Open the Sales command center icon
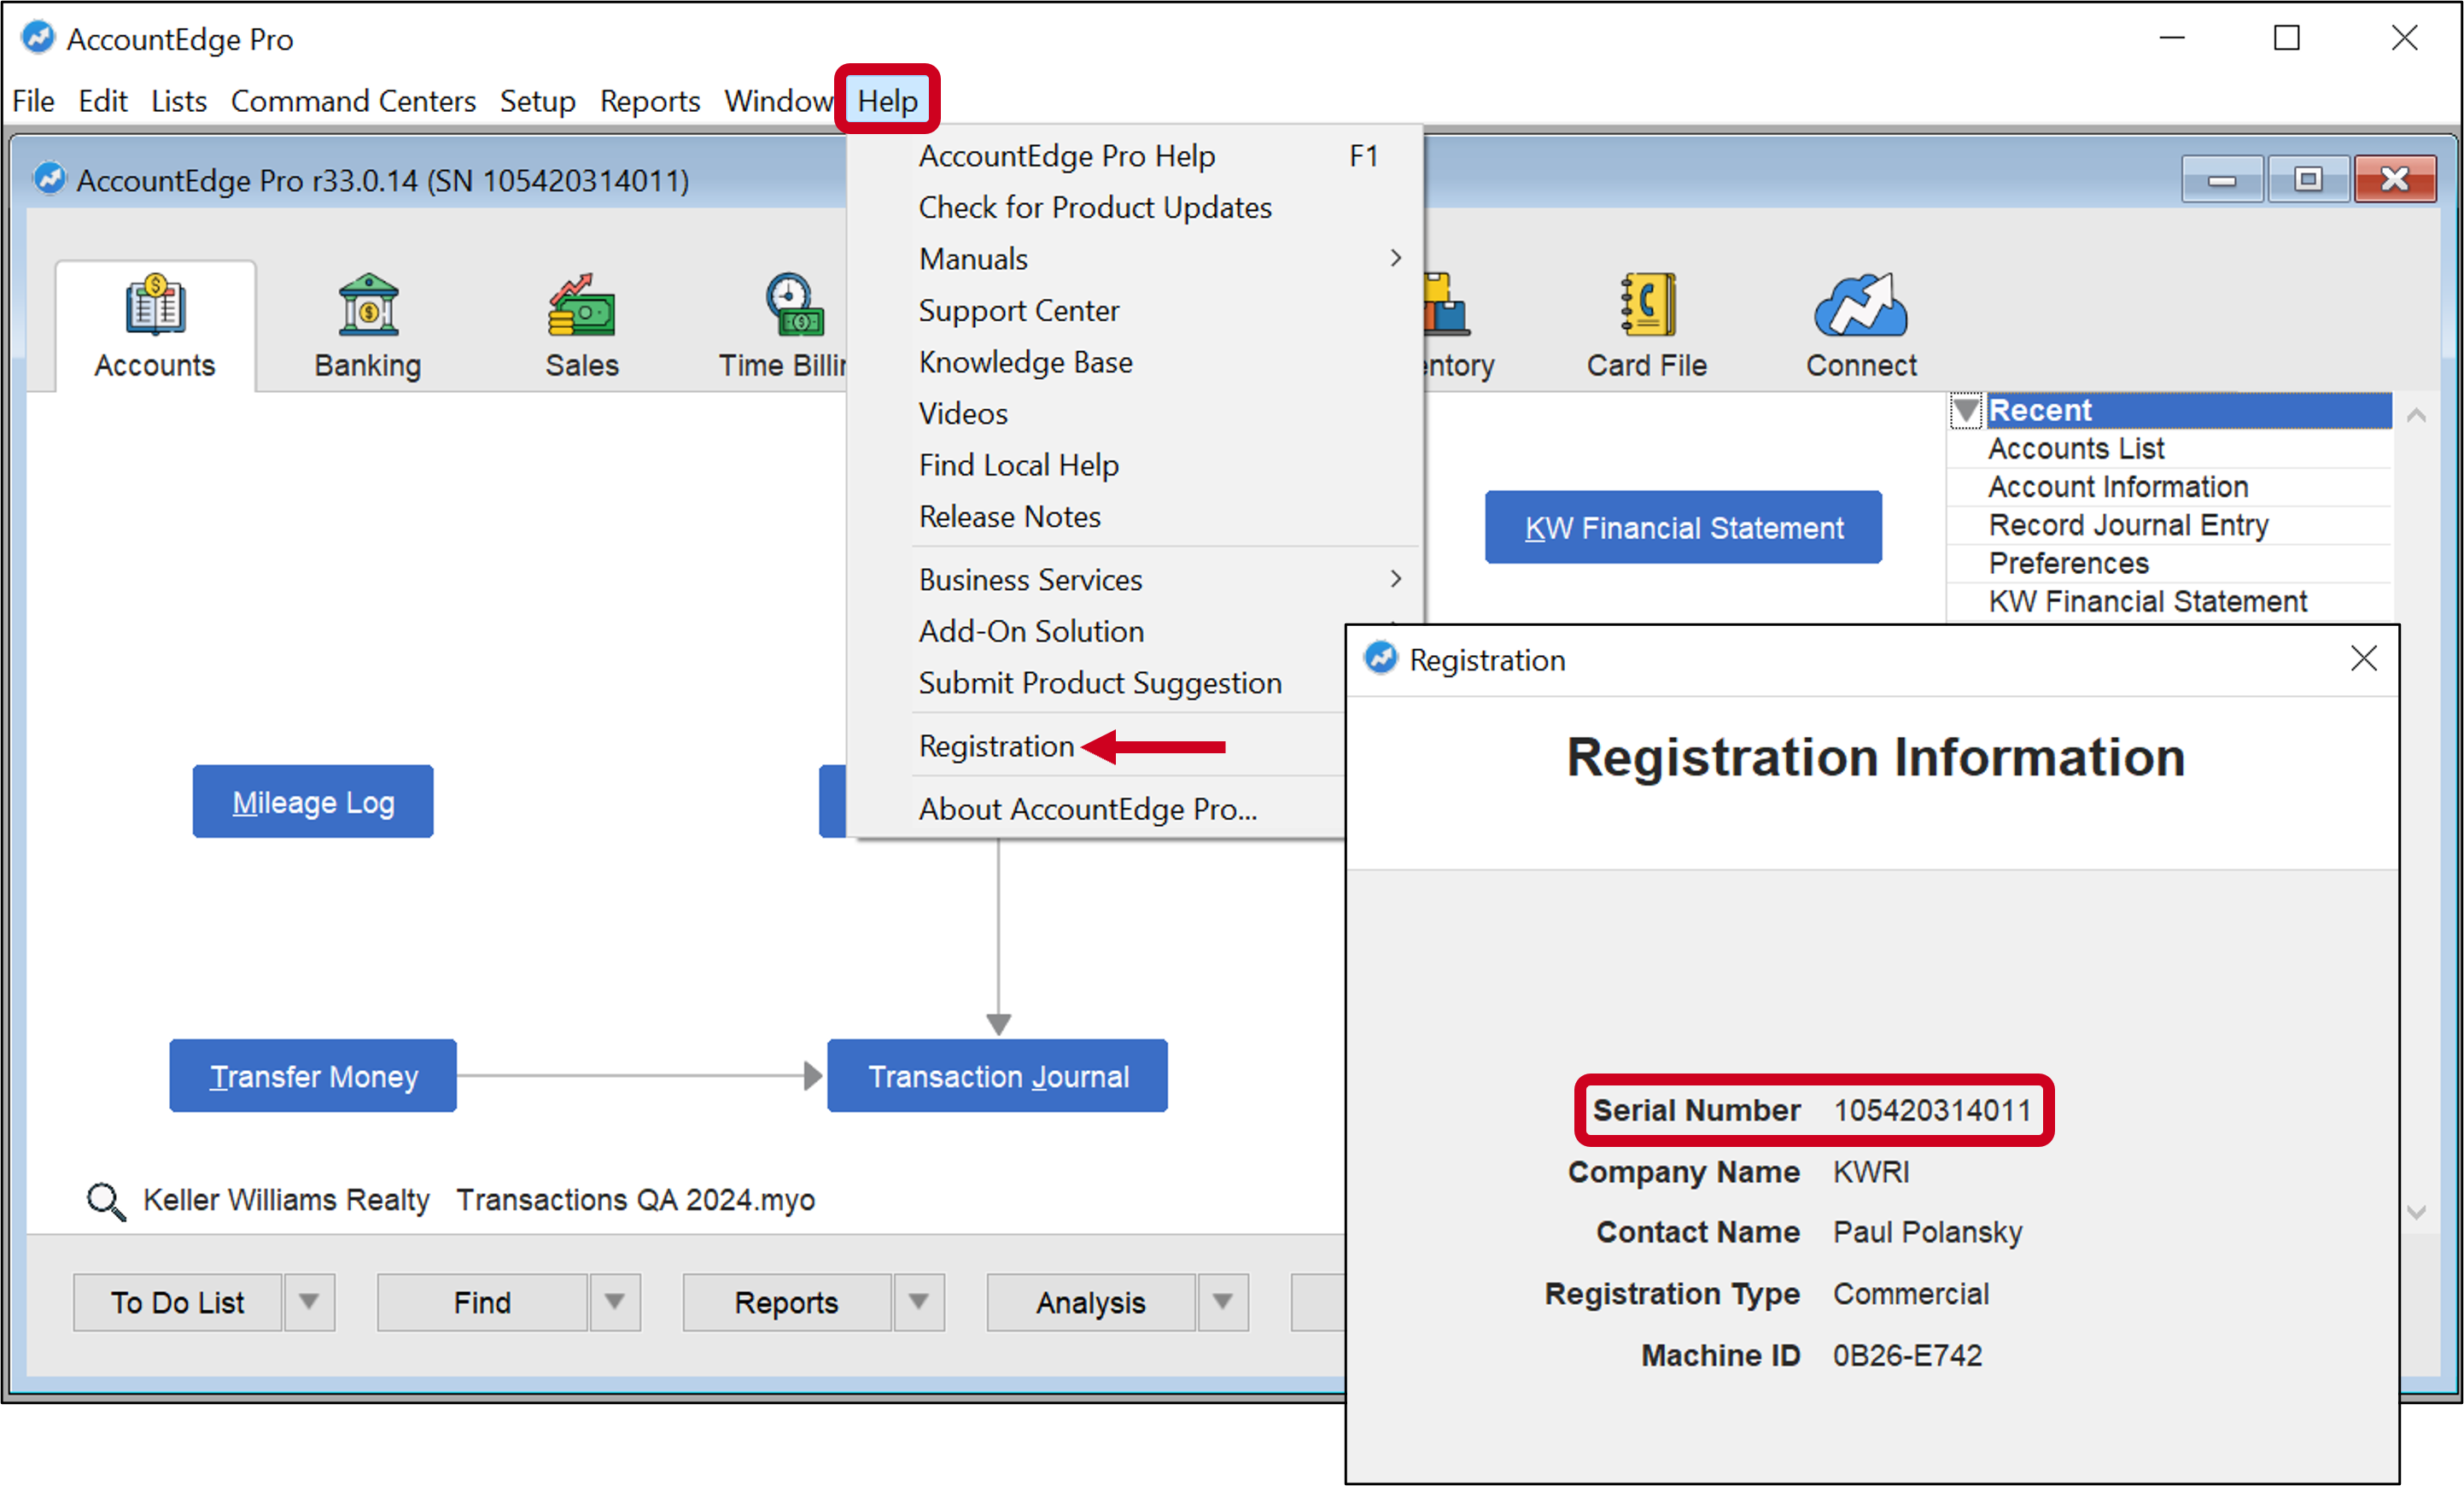This screenshot has width=2464, height=1486. click(x=581, y=305)
